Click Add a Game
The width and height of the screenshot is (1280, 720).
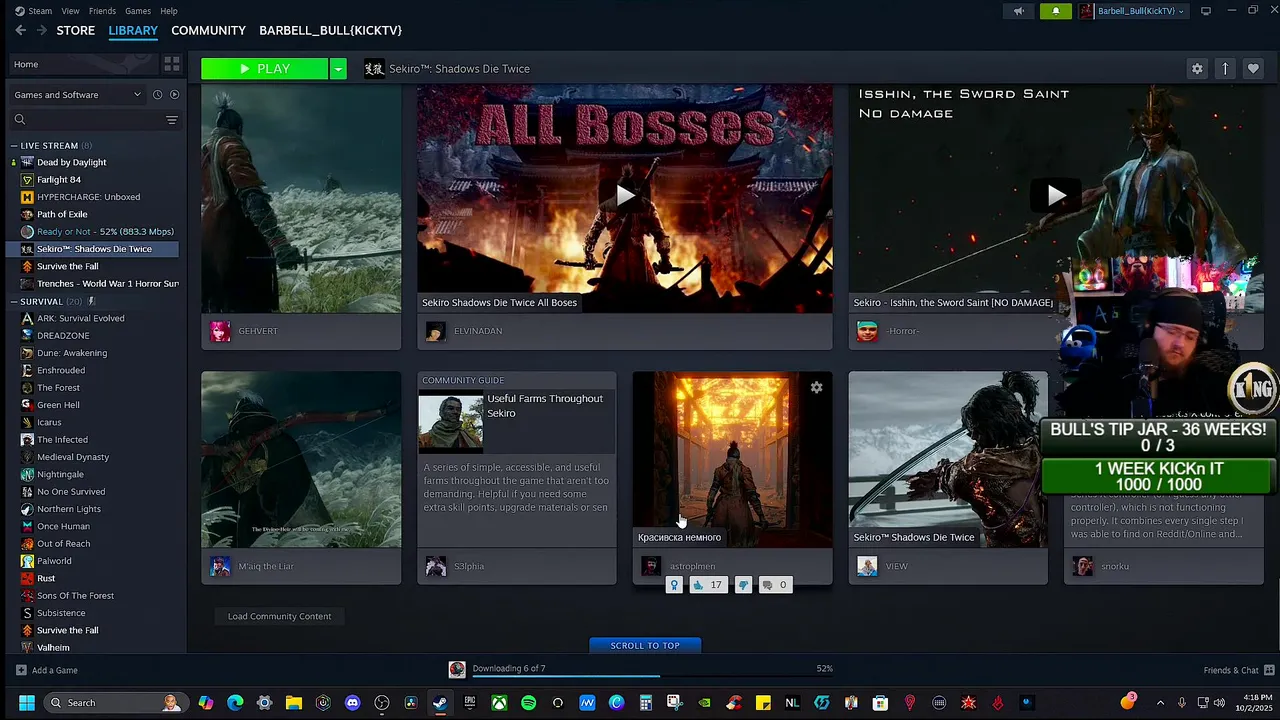pyautogui.click(x=47, y=670)
